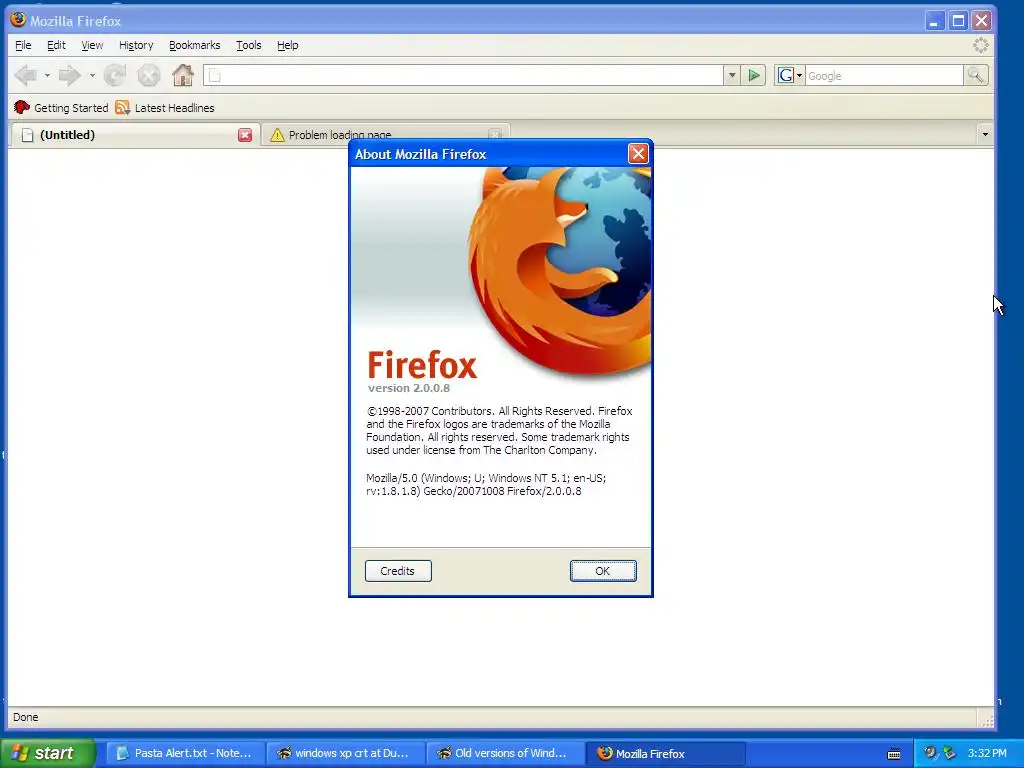The width and height of the screenshot is (1024, 768).
Task: Click the green Go arrow button
Action: coord(754,76)
